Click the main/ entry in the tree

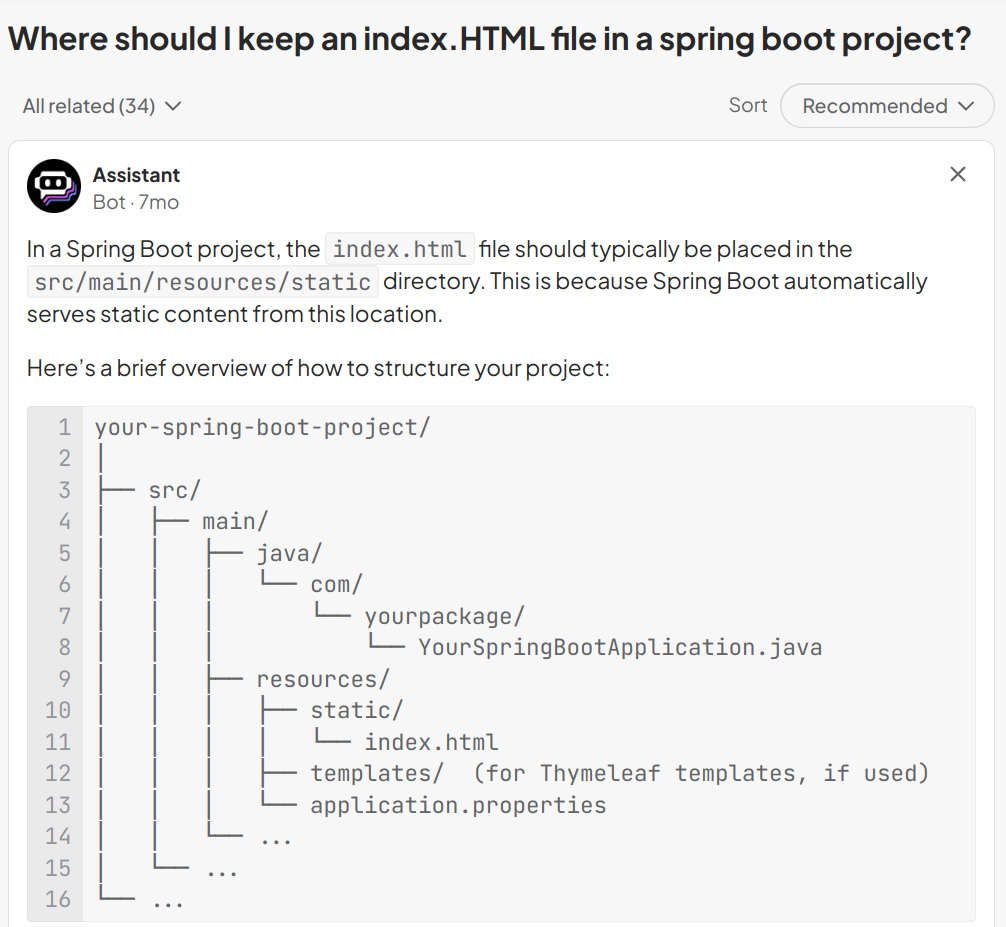235,522
